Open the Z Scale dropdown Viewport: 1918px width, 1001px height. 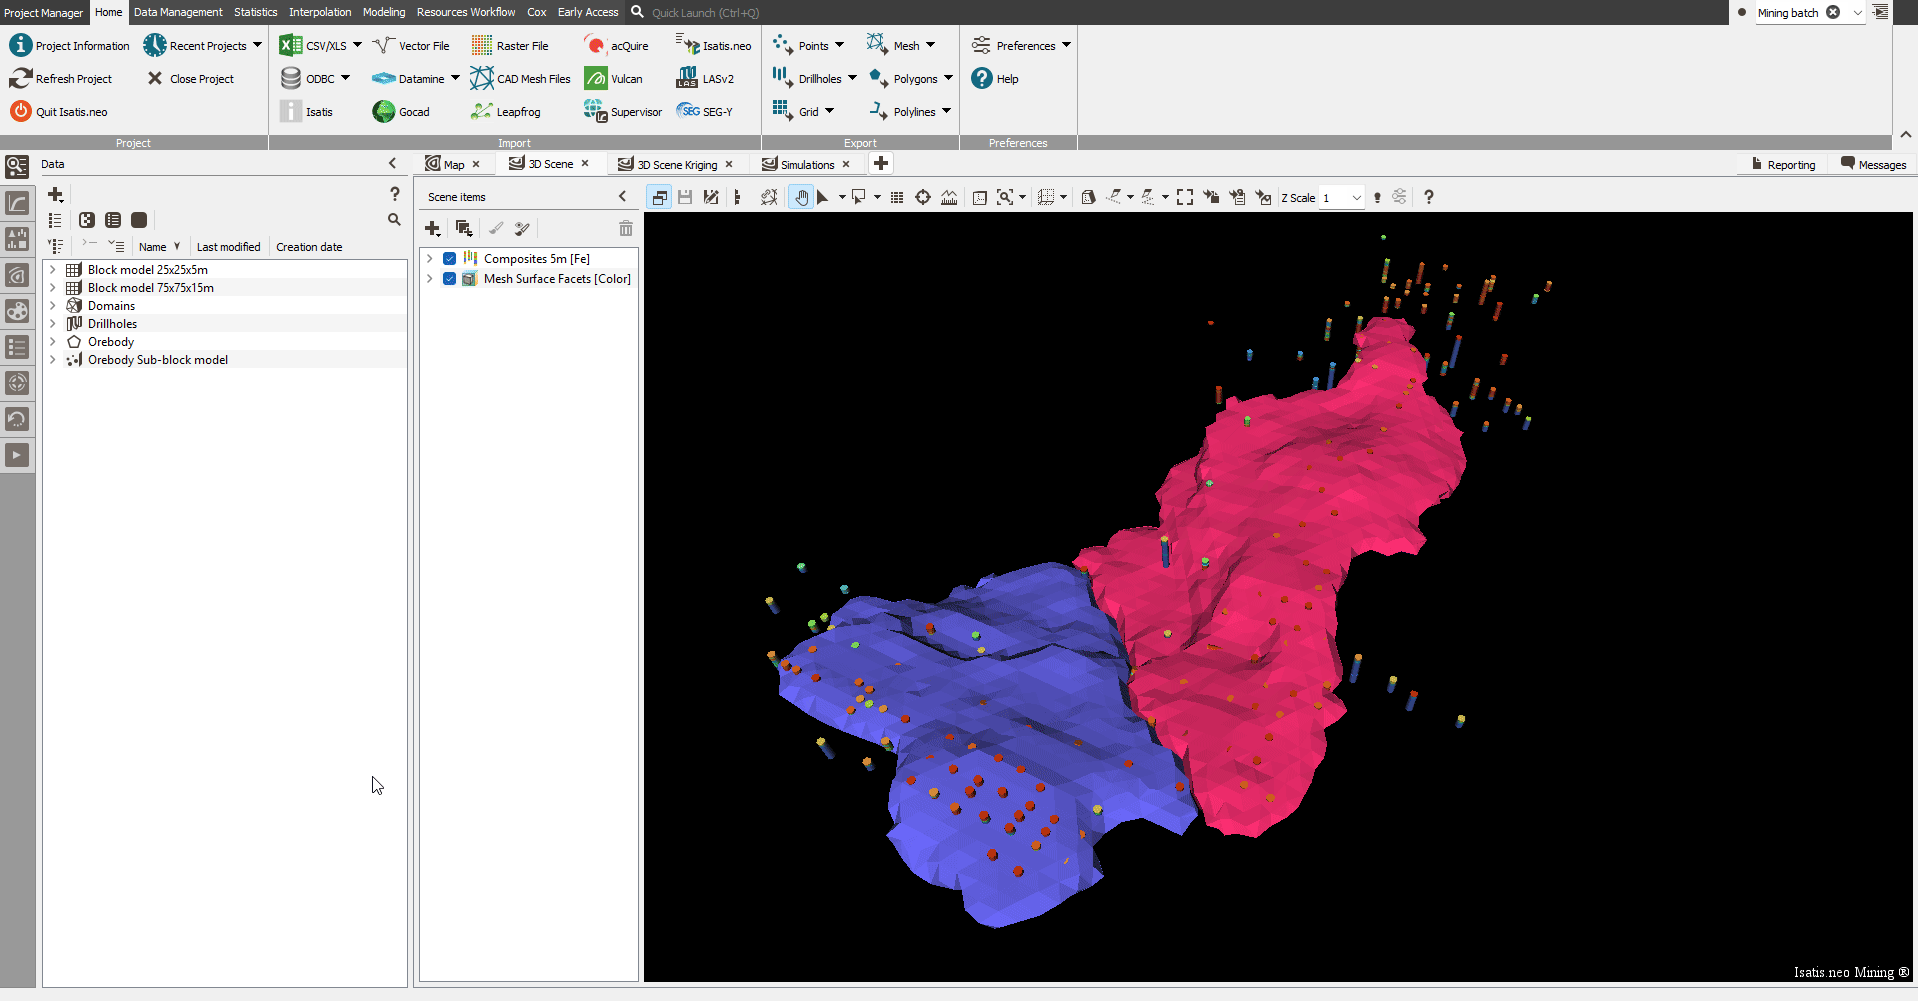tap(1356, 198)
